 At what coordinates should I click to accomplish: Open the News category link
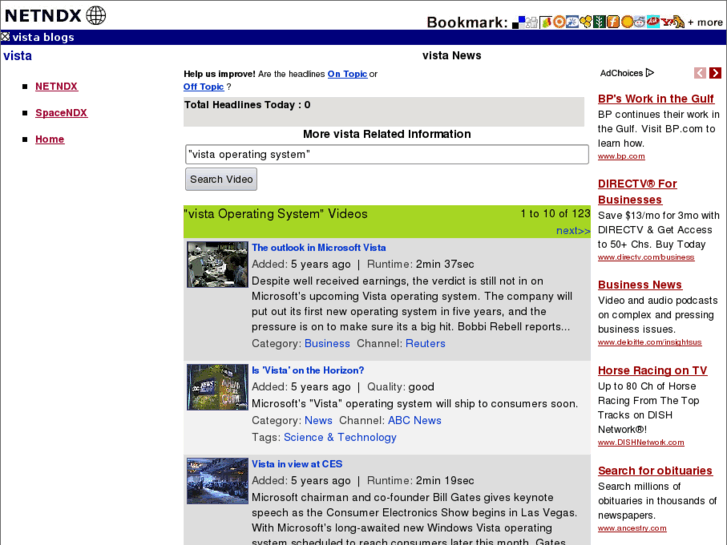tap(318, 420)
